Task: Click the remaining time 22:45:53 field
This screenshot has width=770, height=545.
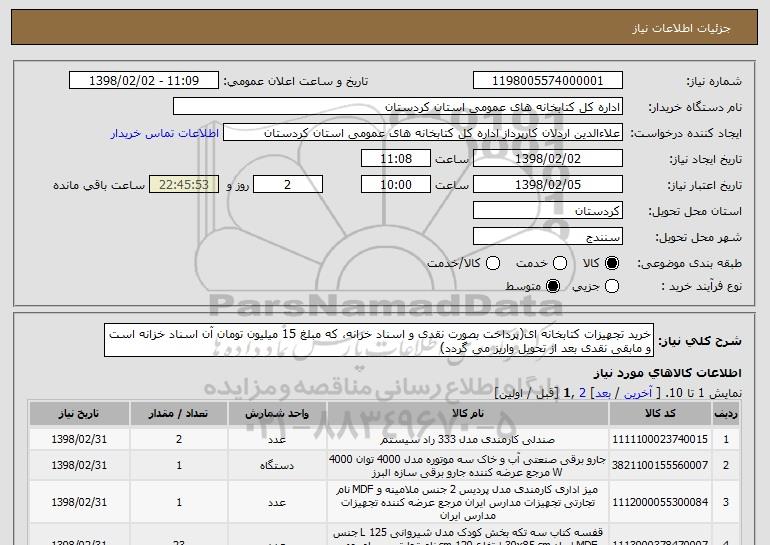Action: pyautogui.click(x=184, y=185)
